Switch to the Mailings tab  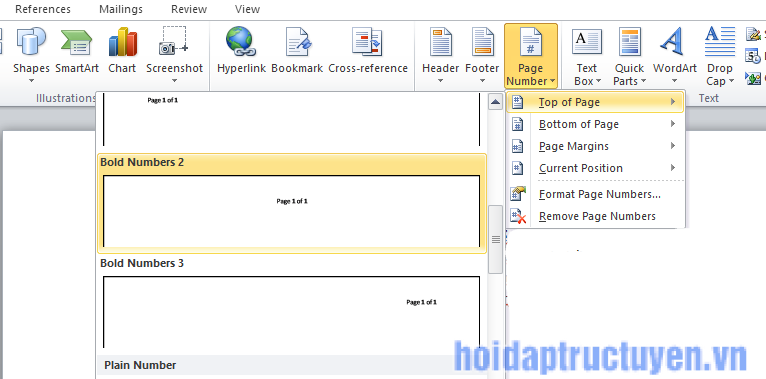click(x=121, y=9)
